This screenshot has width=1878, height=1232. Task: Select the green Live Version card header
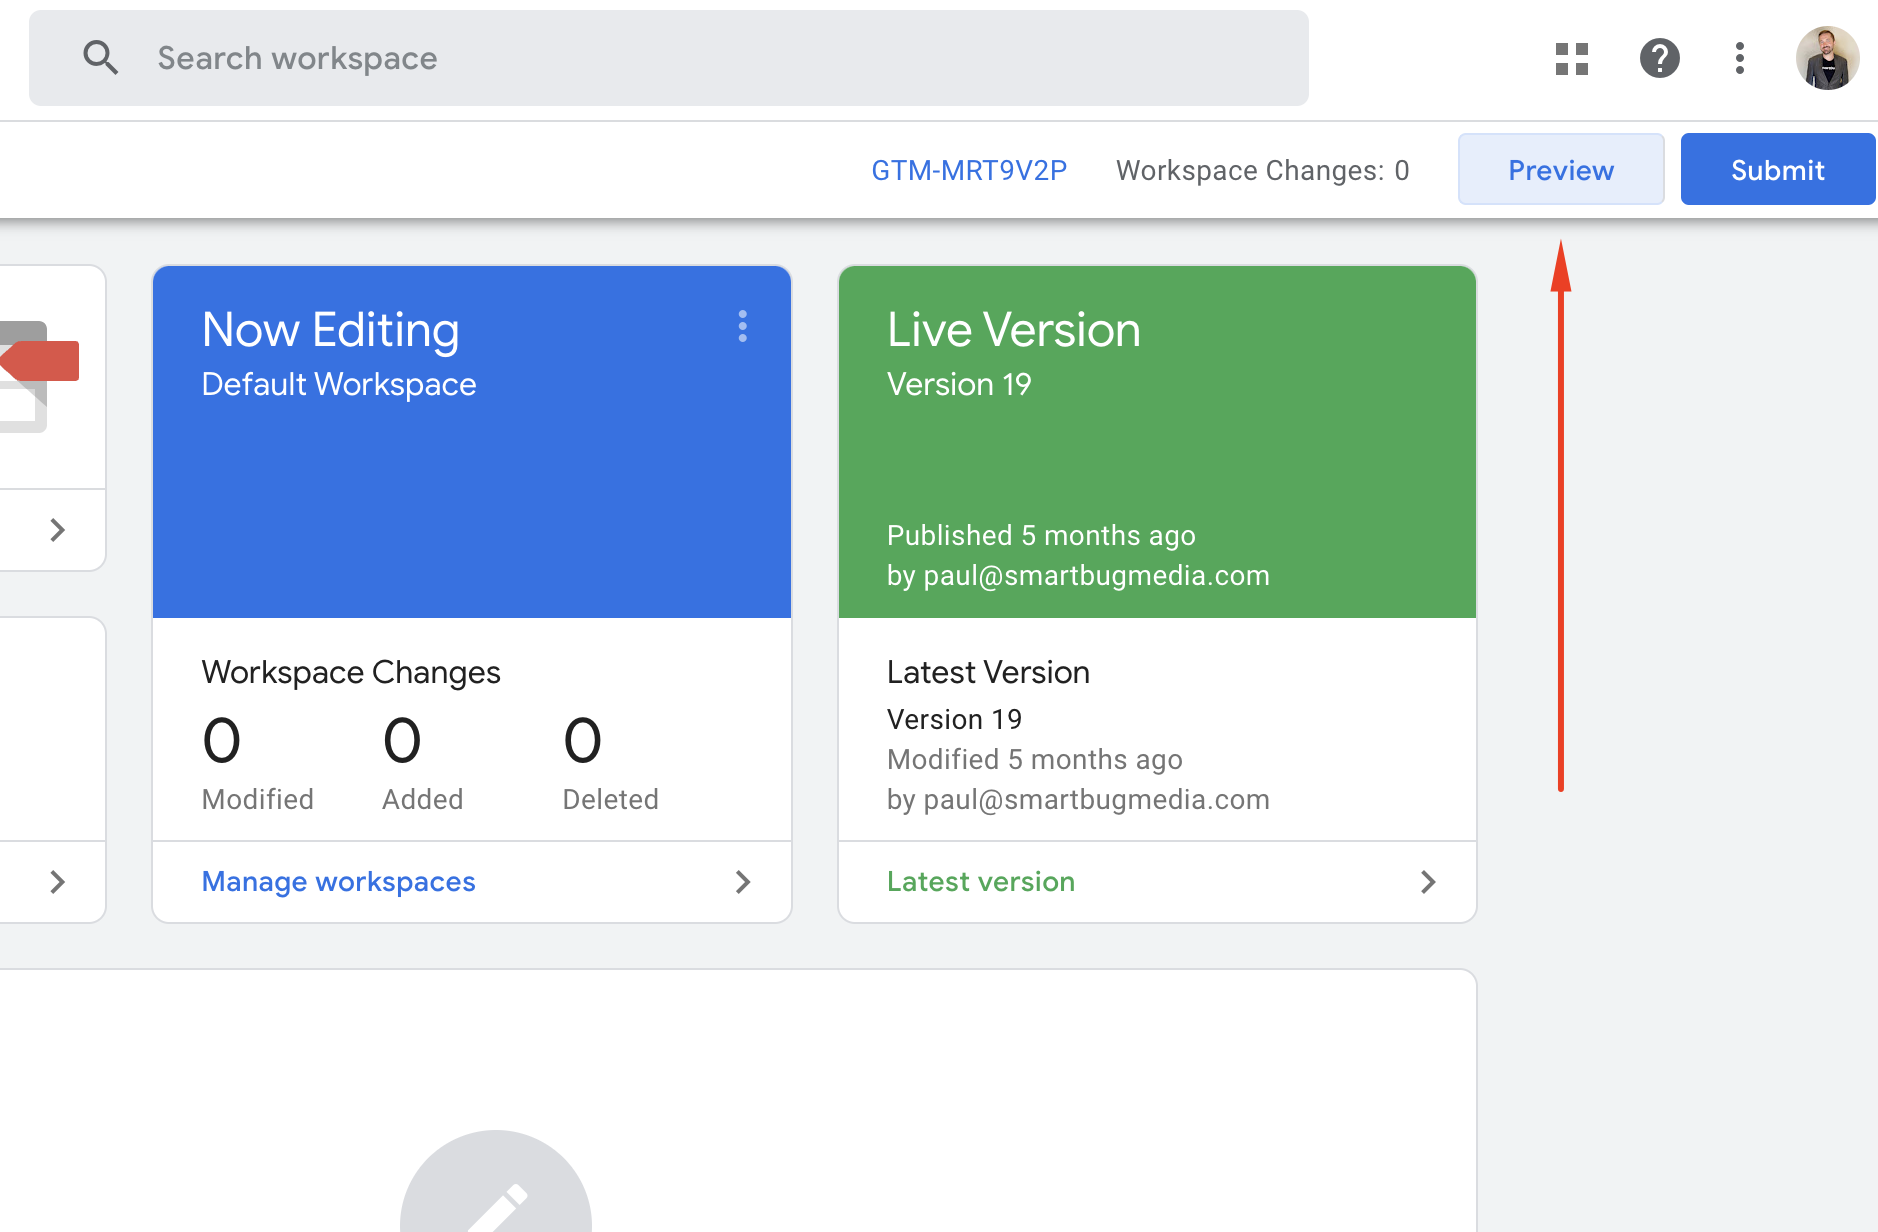(1157, 441)
